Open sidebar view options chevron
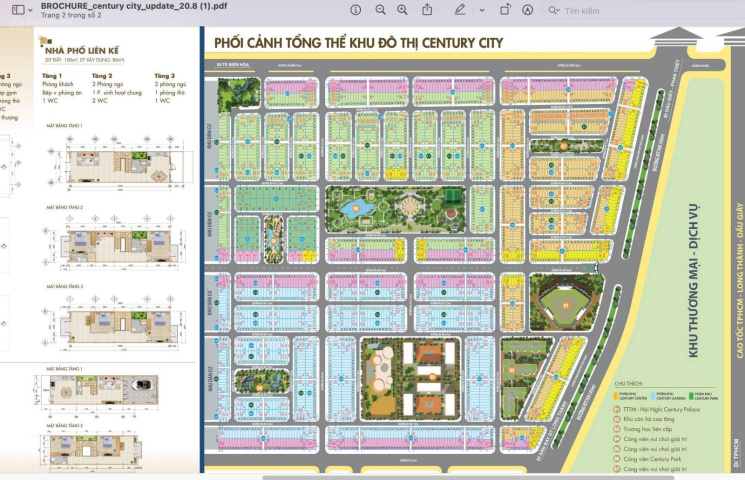 click(30, 10)
